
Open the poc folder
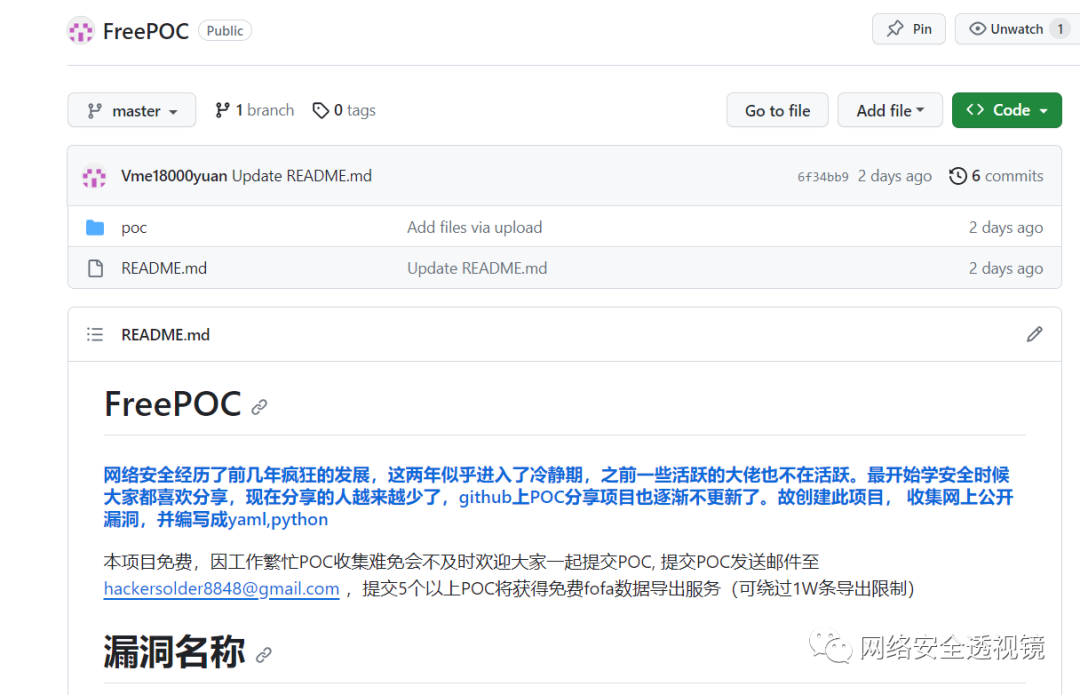pos(134,227)
